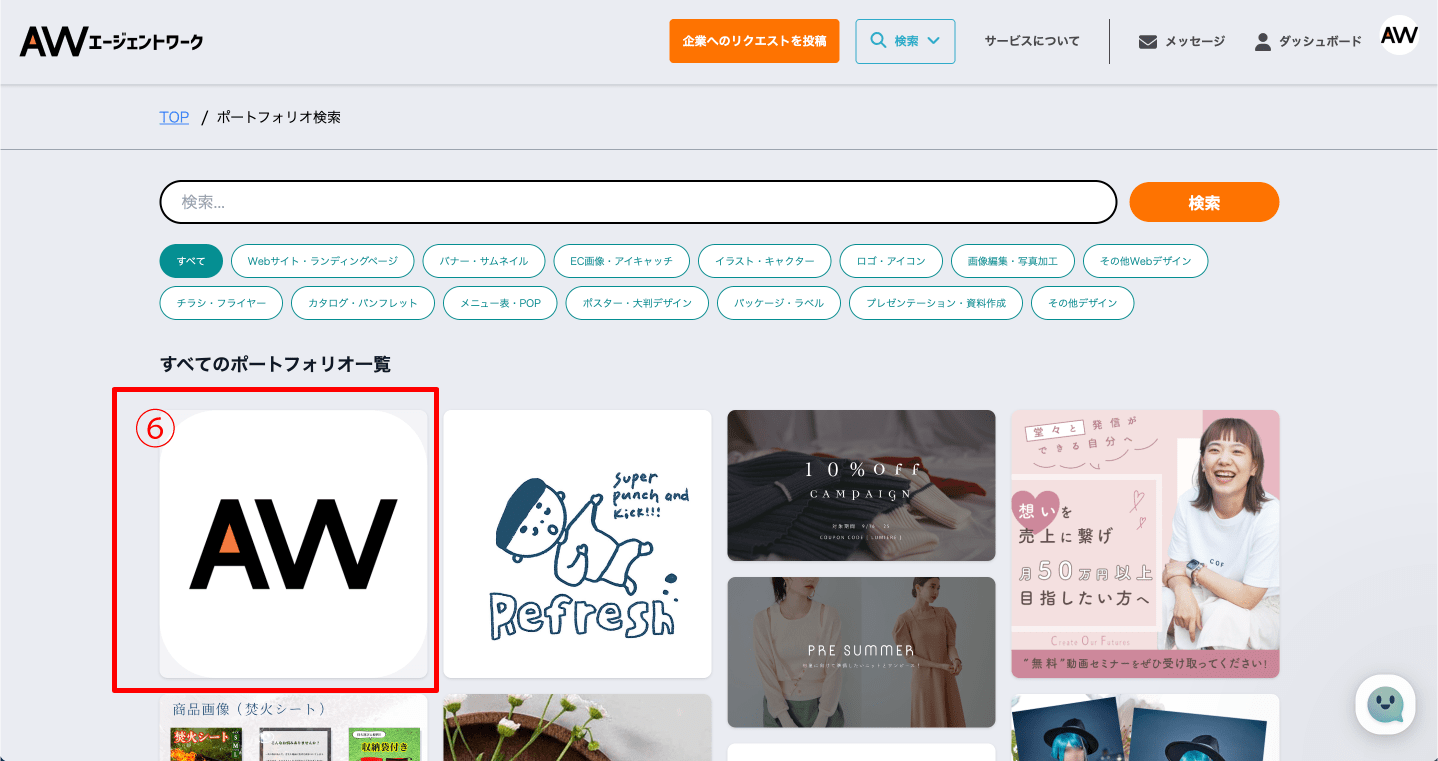
Task: Open the Refresh illustration portfolio
Action: point(577,544)
